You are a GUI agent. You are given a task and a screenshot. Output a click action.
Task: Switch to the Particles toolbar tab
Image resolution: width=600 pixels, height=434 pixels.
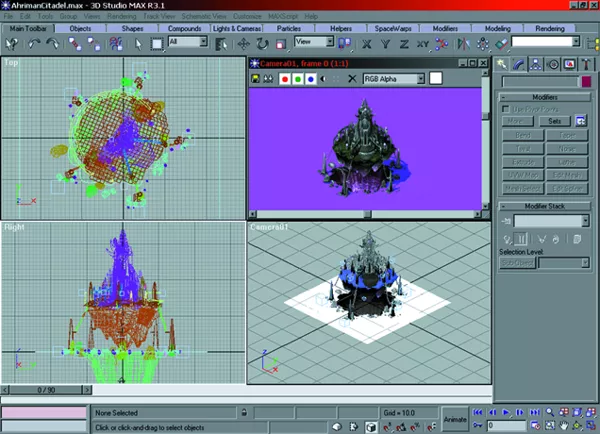289,29
